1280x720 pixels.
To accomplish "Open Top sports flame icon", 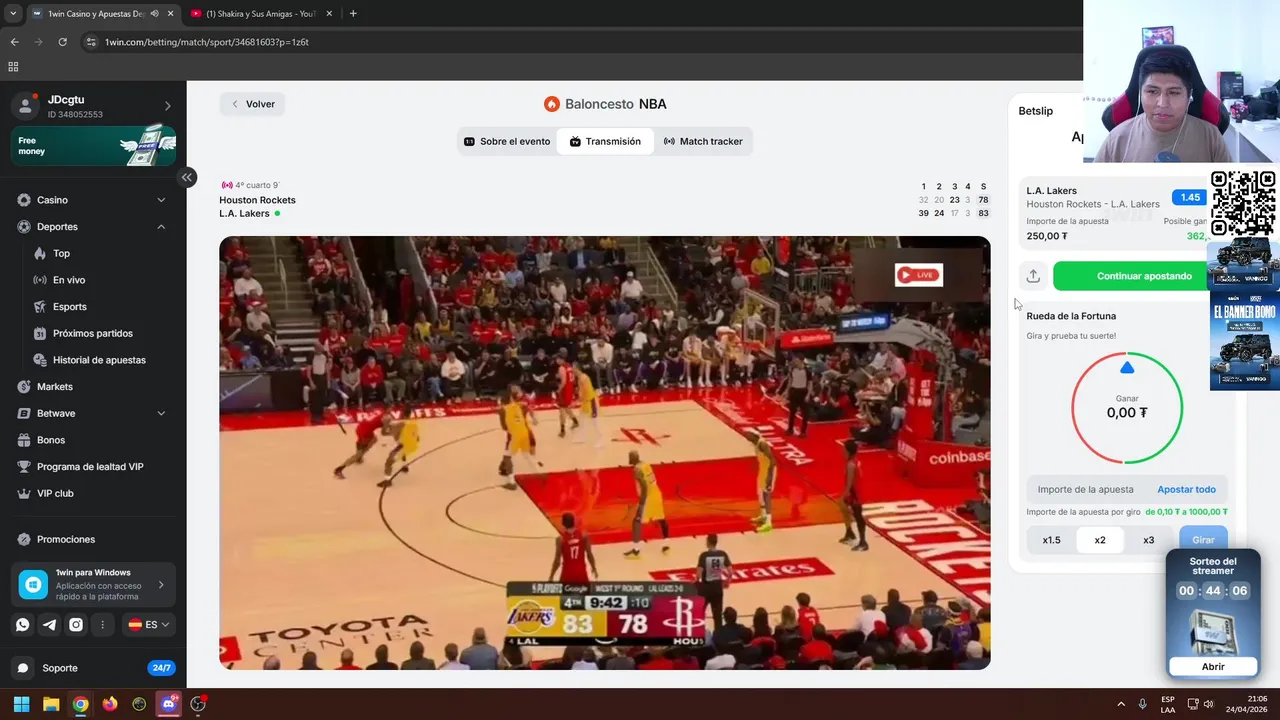I will (x=40, y=253).
